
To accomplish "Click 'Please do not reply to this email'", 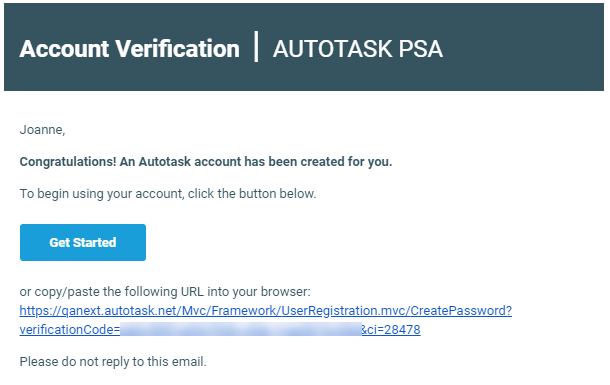I will coord(113,362).
